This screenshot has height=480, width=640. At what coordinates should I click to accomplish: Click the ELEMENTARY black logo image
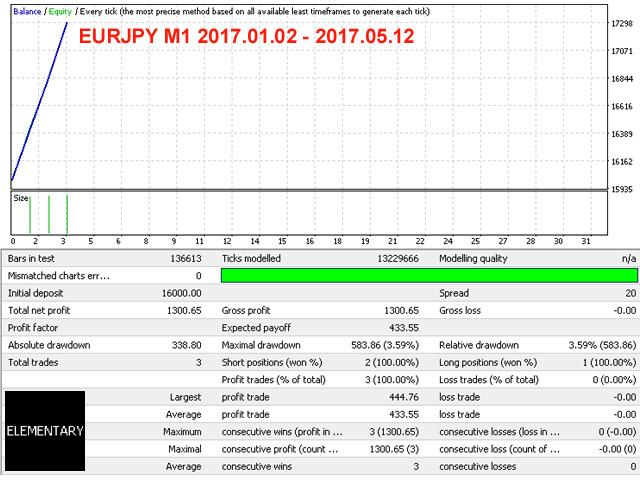click(45, 431)
